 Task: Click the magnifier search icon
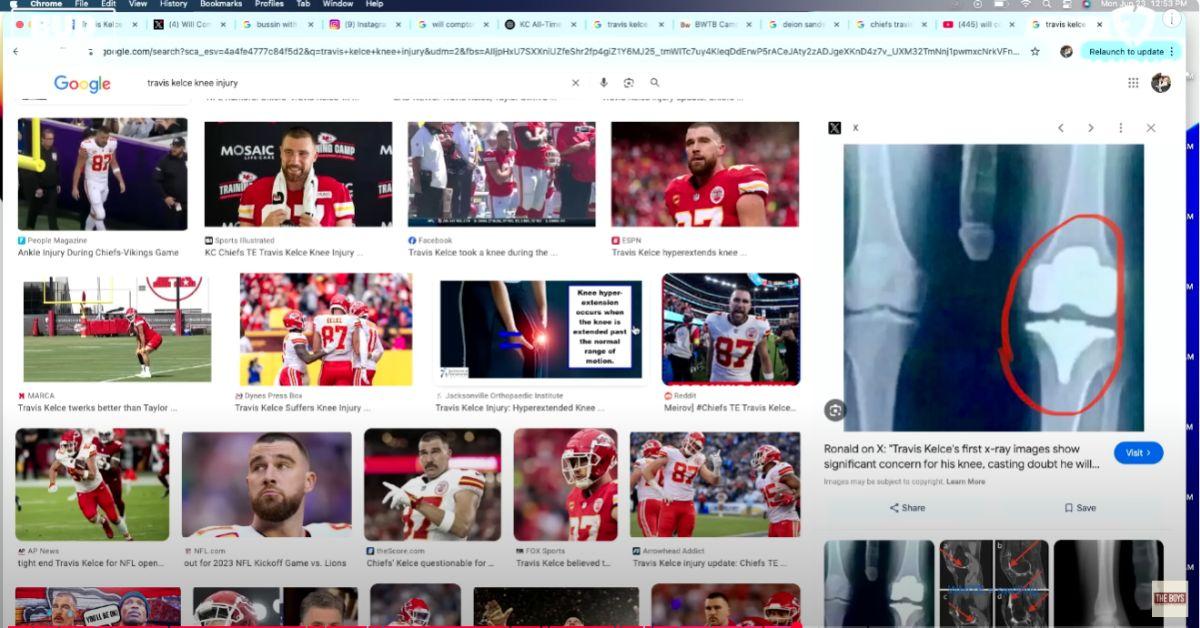pyautogui.click(x=654, y=83)
